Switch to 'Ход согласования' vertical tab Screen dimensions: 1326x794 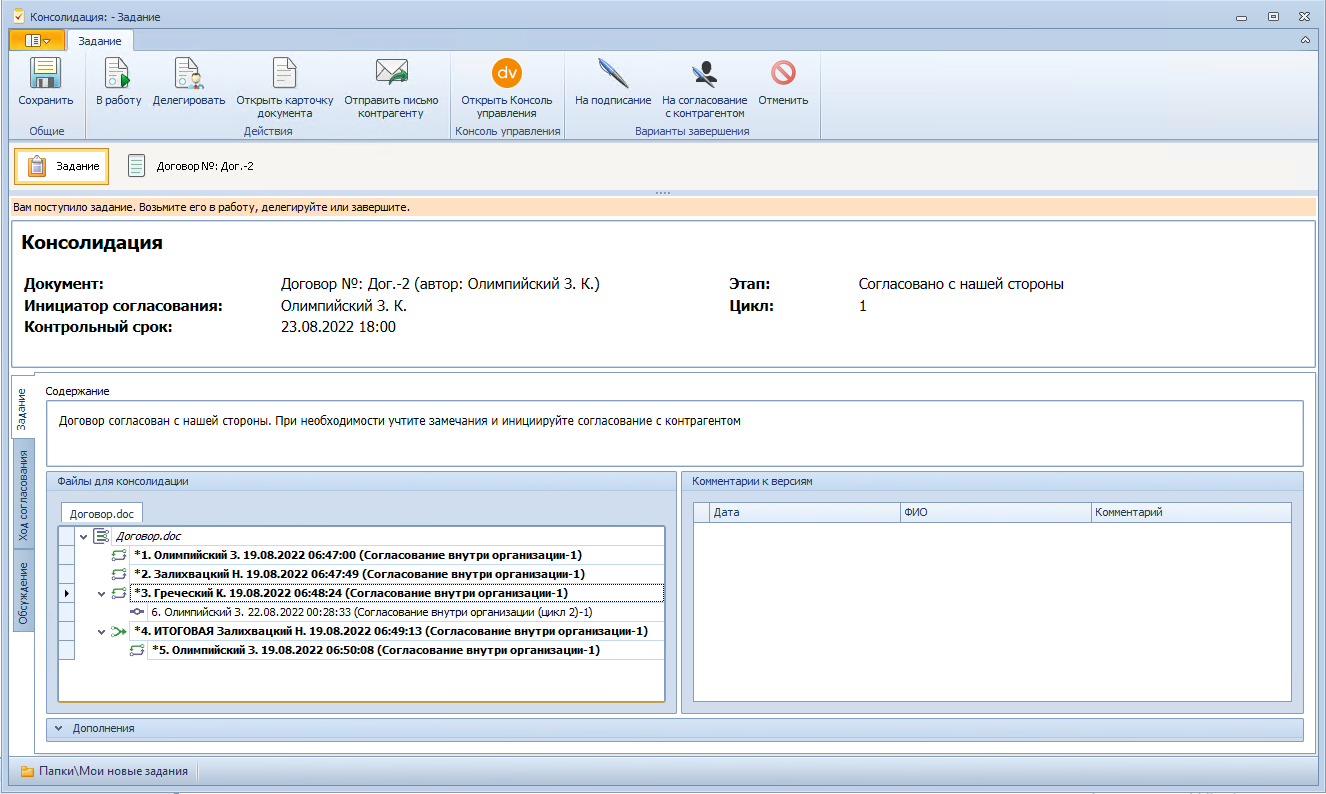(x=23, y=494)
